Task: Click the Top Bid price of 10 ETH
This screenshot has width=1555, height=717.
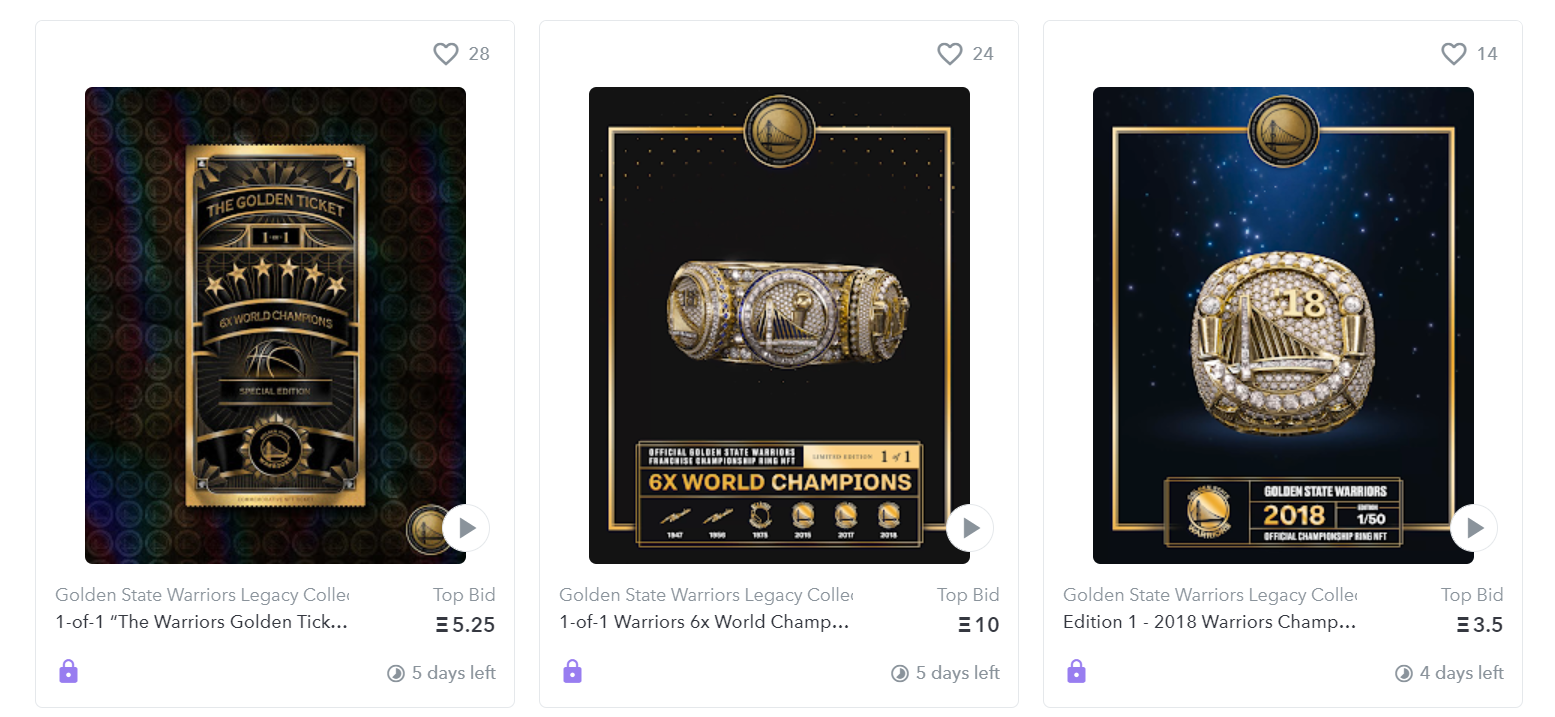Action: click(979, 626)
